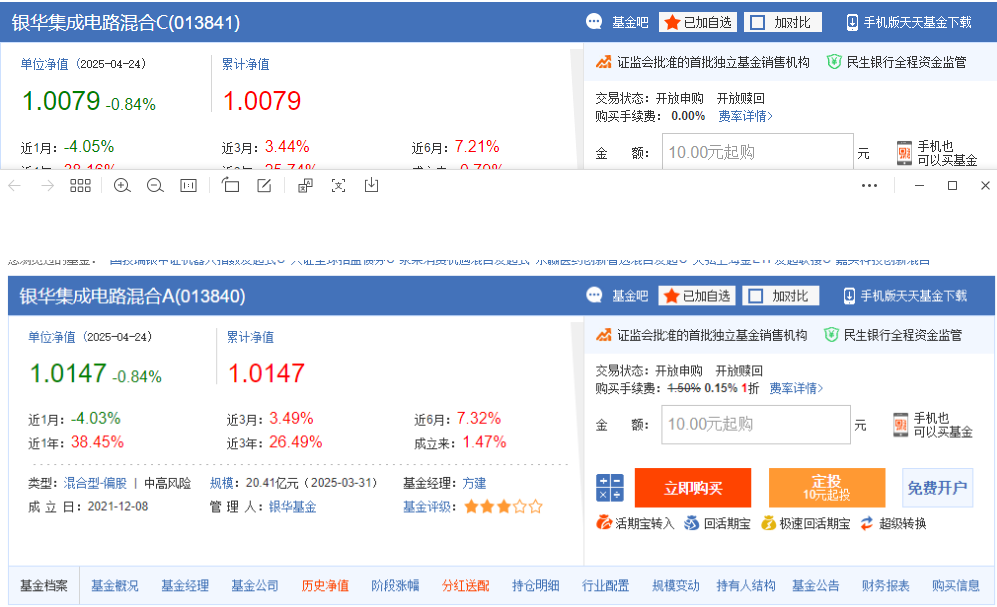Click mobile QR code icon in 013840 panel
The image size is (997, 607).
(900, 425)
